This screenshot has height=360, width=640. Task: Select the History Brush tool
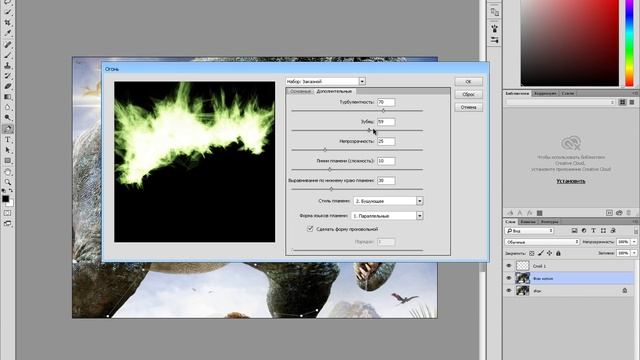[x=7, y=76]
